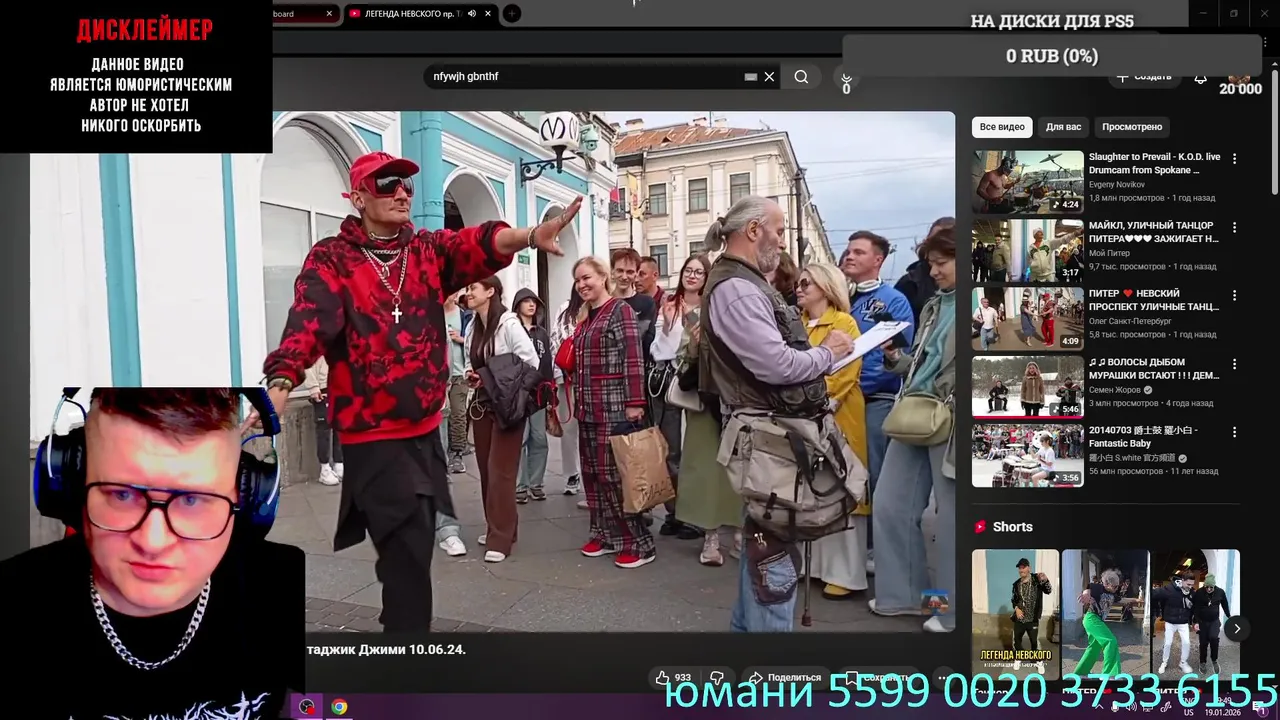1280x720 pixels.
Task: Open the clock showing 19.01.2026
Action: (1222, 707)
